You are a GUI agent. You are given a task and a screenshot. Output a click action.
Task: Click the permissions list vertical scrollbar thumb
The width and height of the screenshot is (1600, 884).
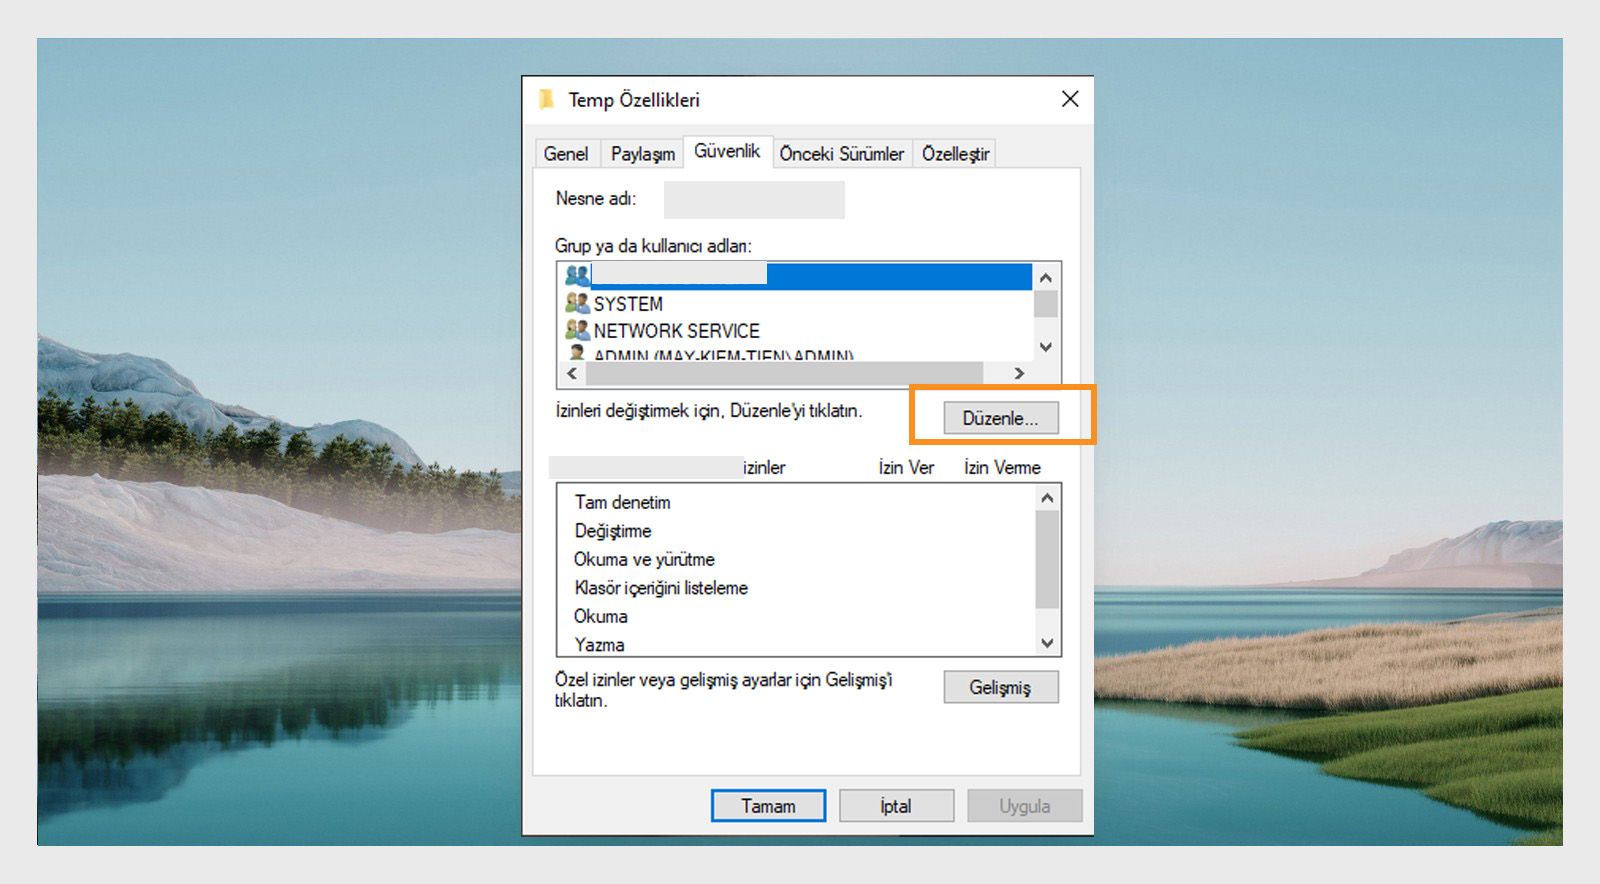(x=1047, y=559)
